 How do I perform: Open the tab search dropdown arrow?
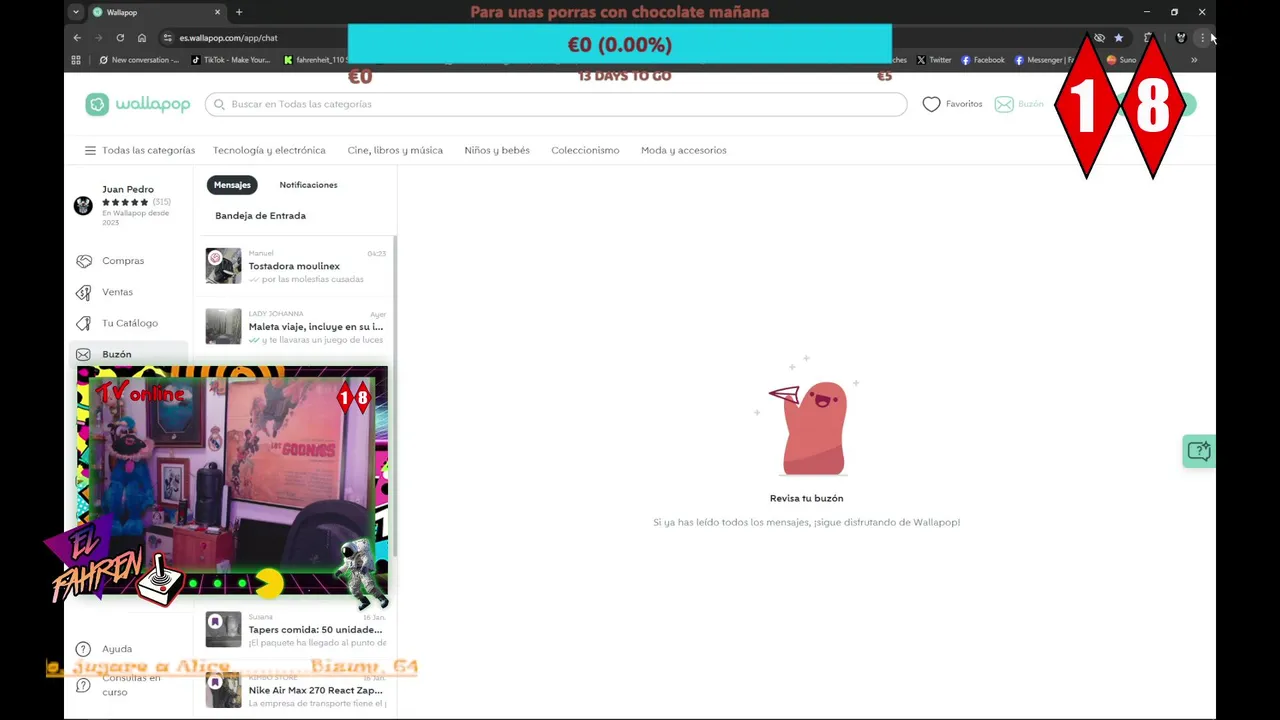click(76, 12)
